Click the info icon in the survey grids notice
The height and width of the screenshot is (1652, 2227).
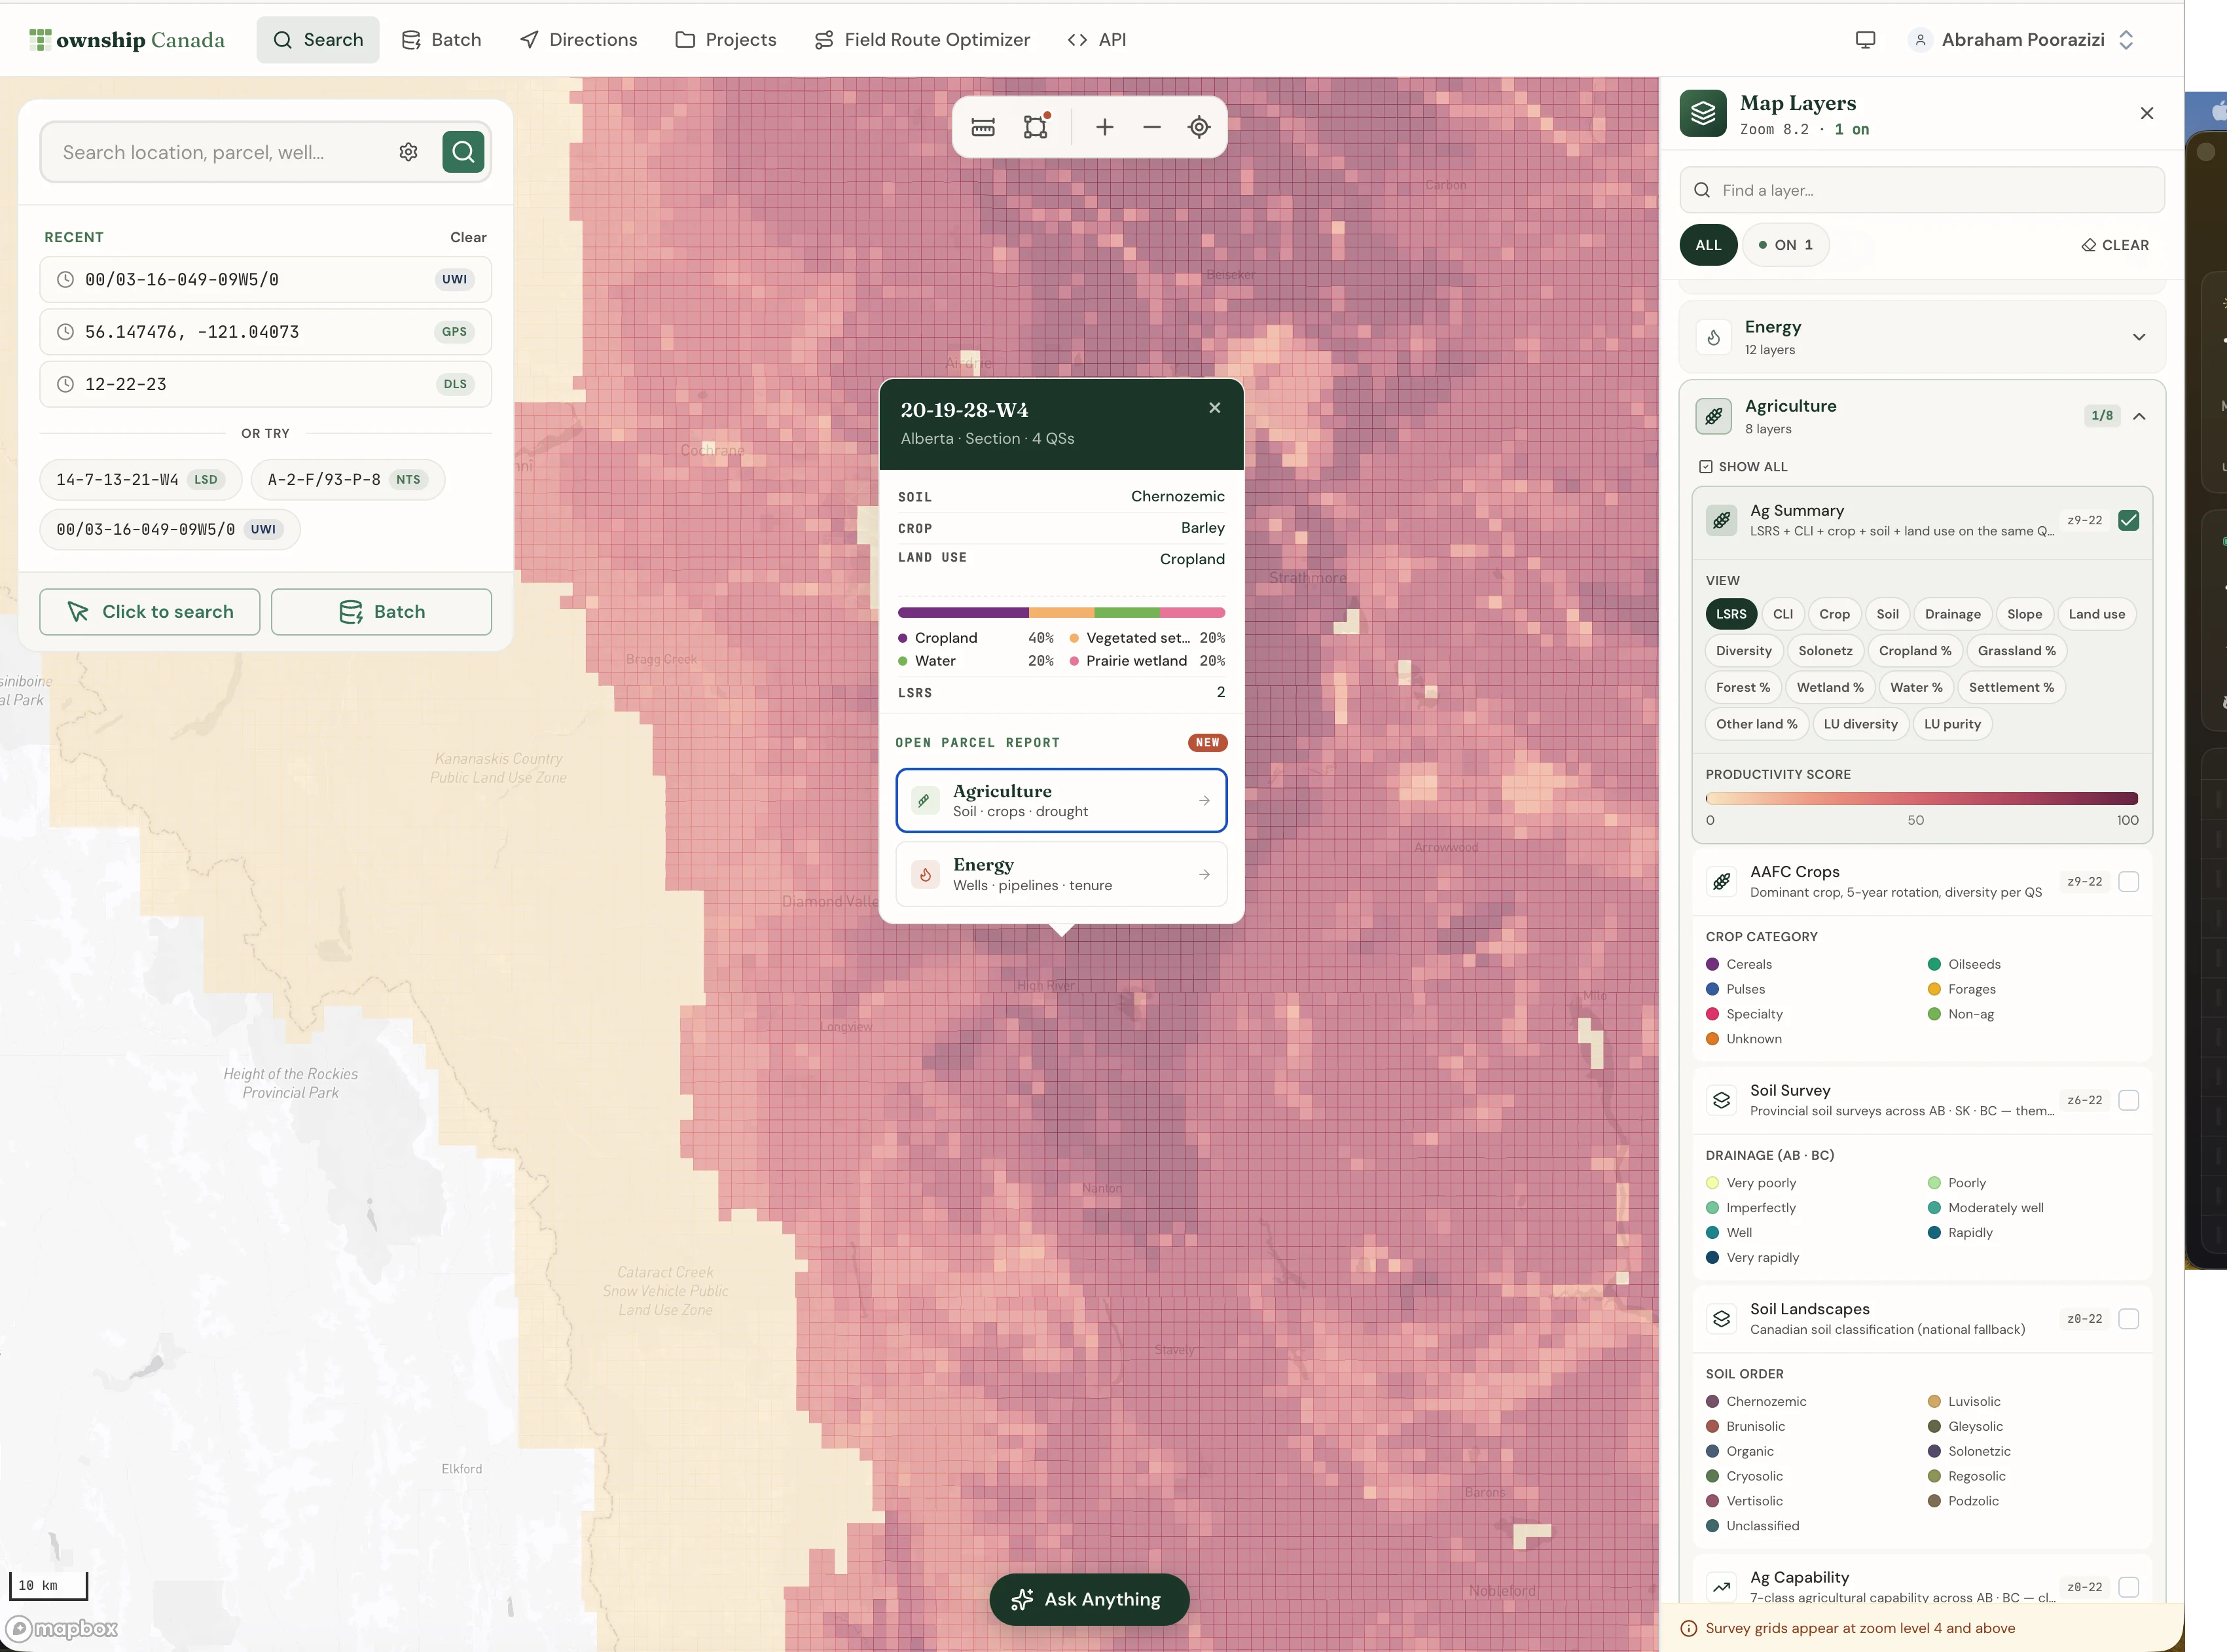[1689, 1629]
